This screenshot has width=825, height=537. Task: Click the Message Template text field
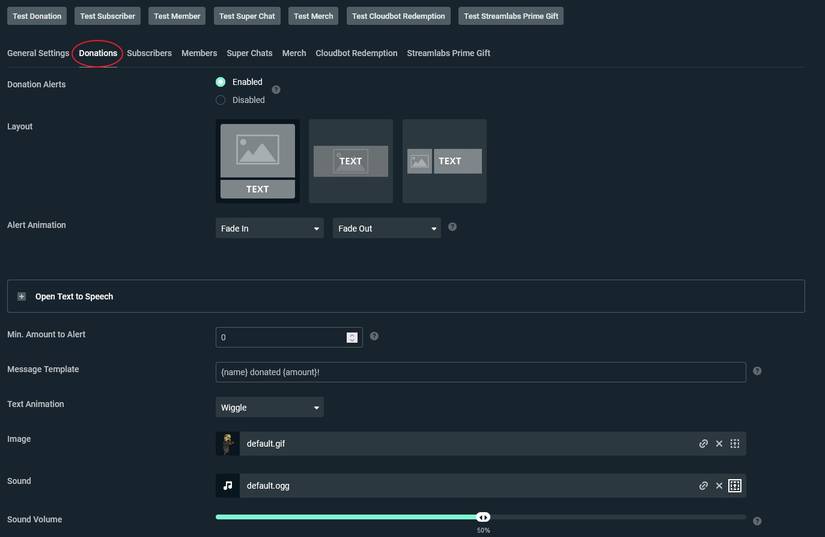coord(481,372)
